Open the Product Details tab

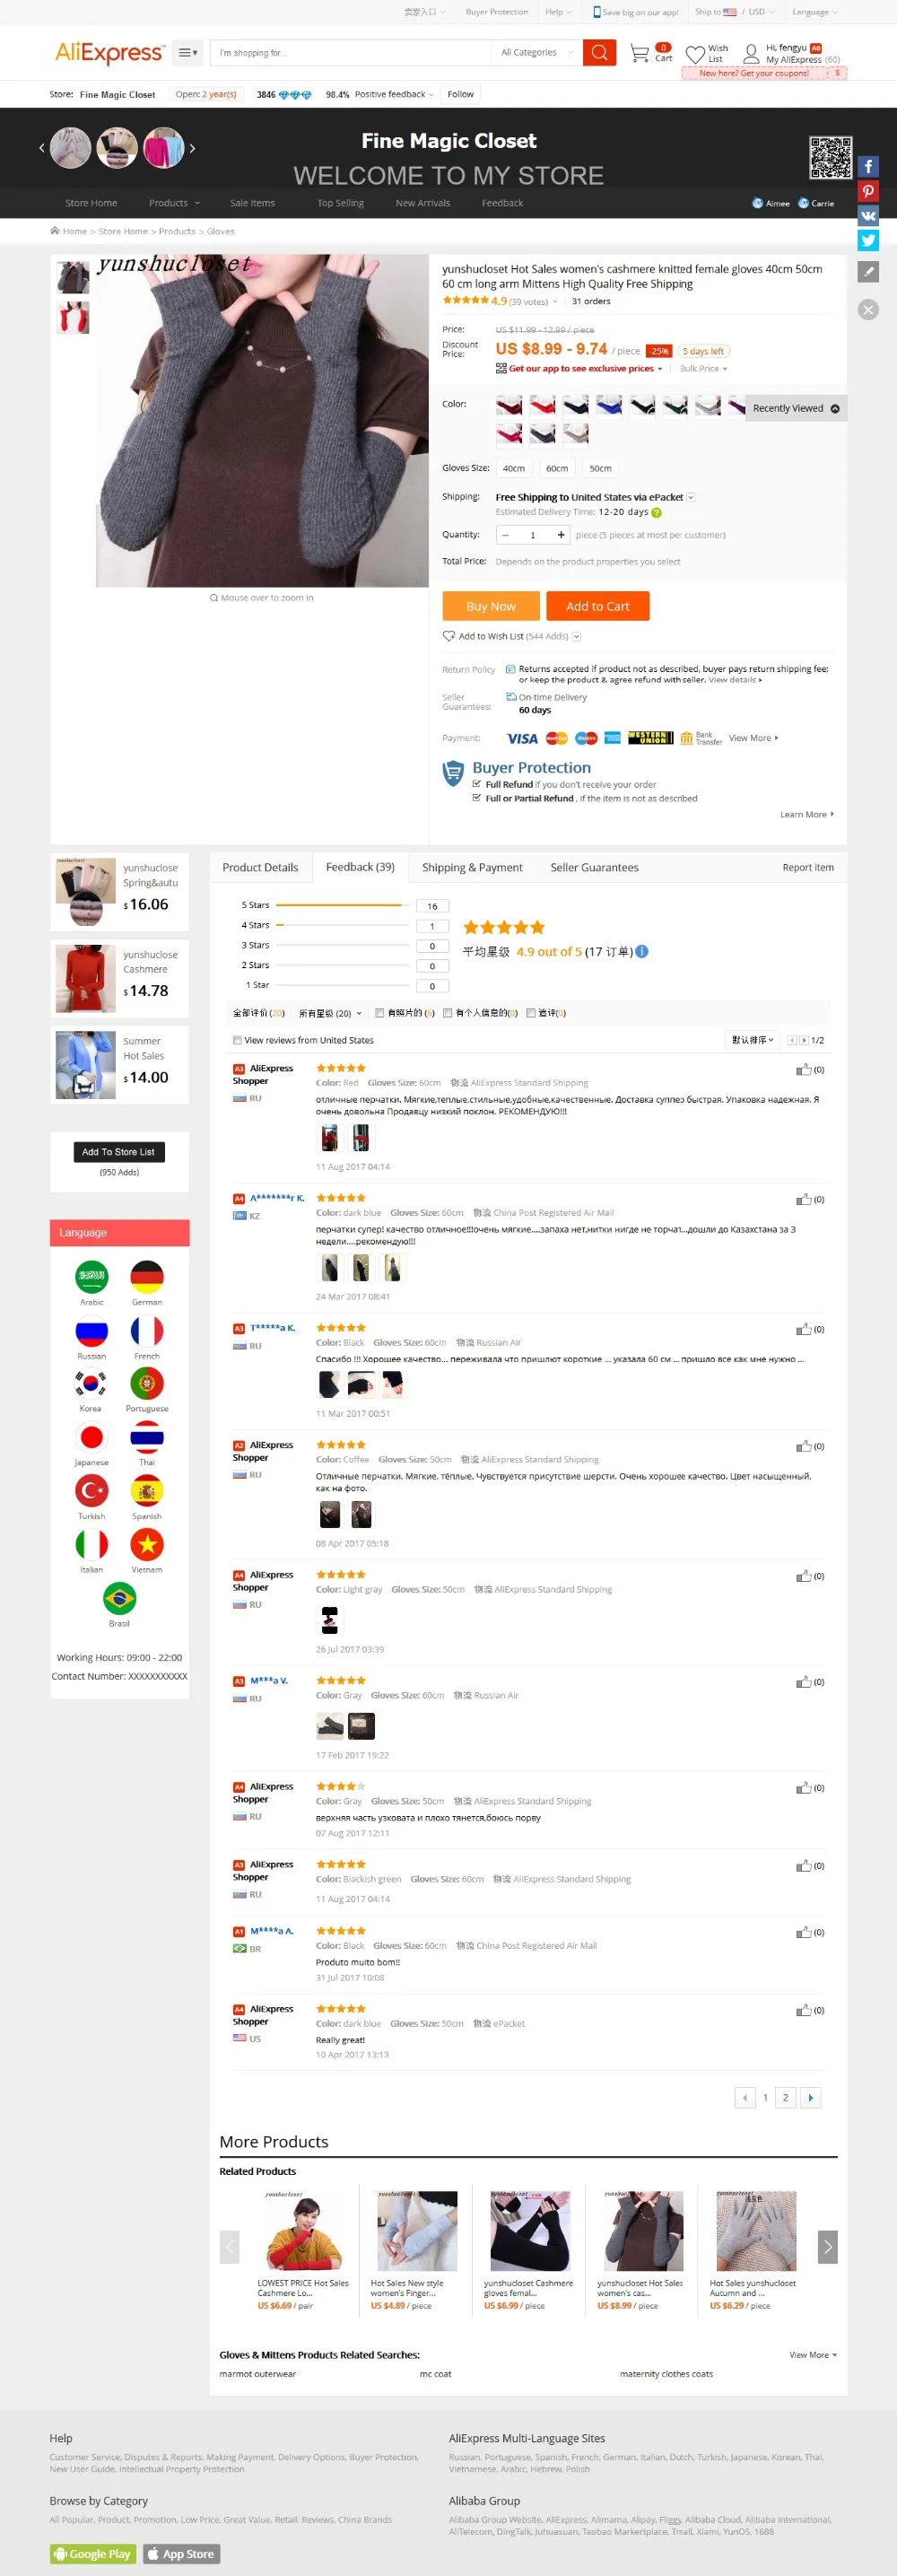[260, 867]
